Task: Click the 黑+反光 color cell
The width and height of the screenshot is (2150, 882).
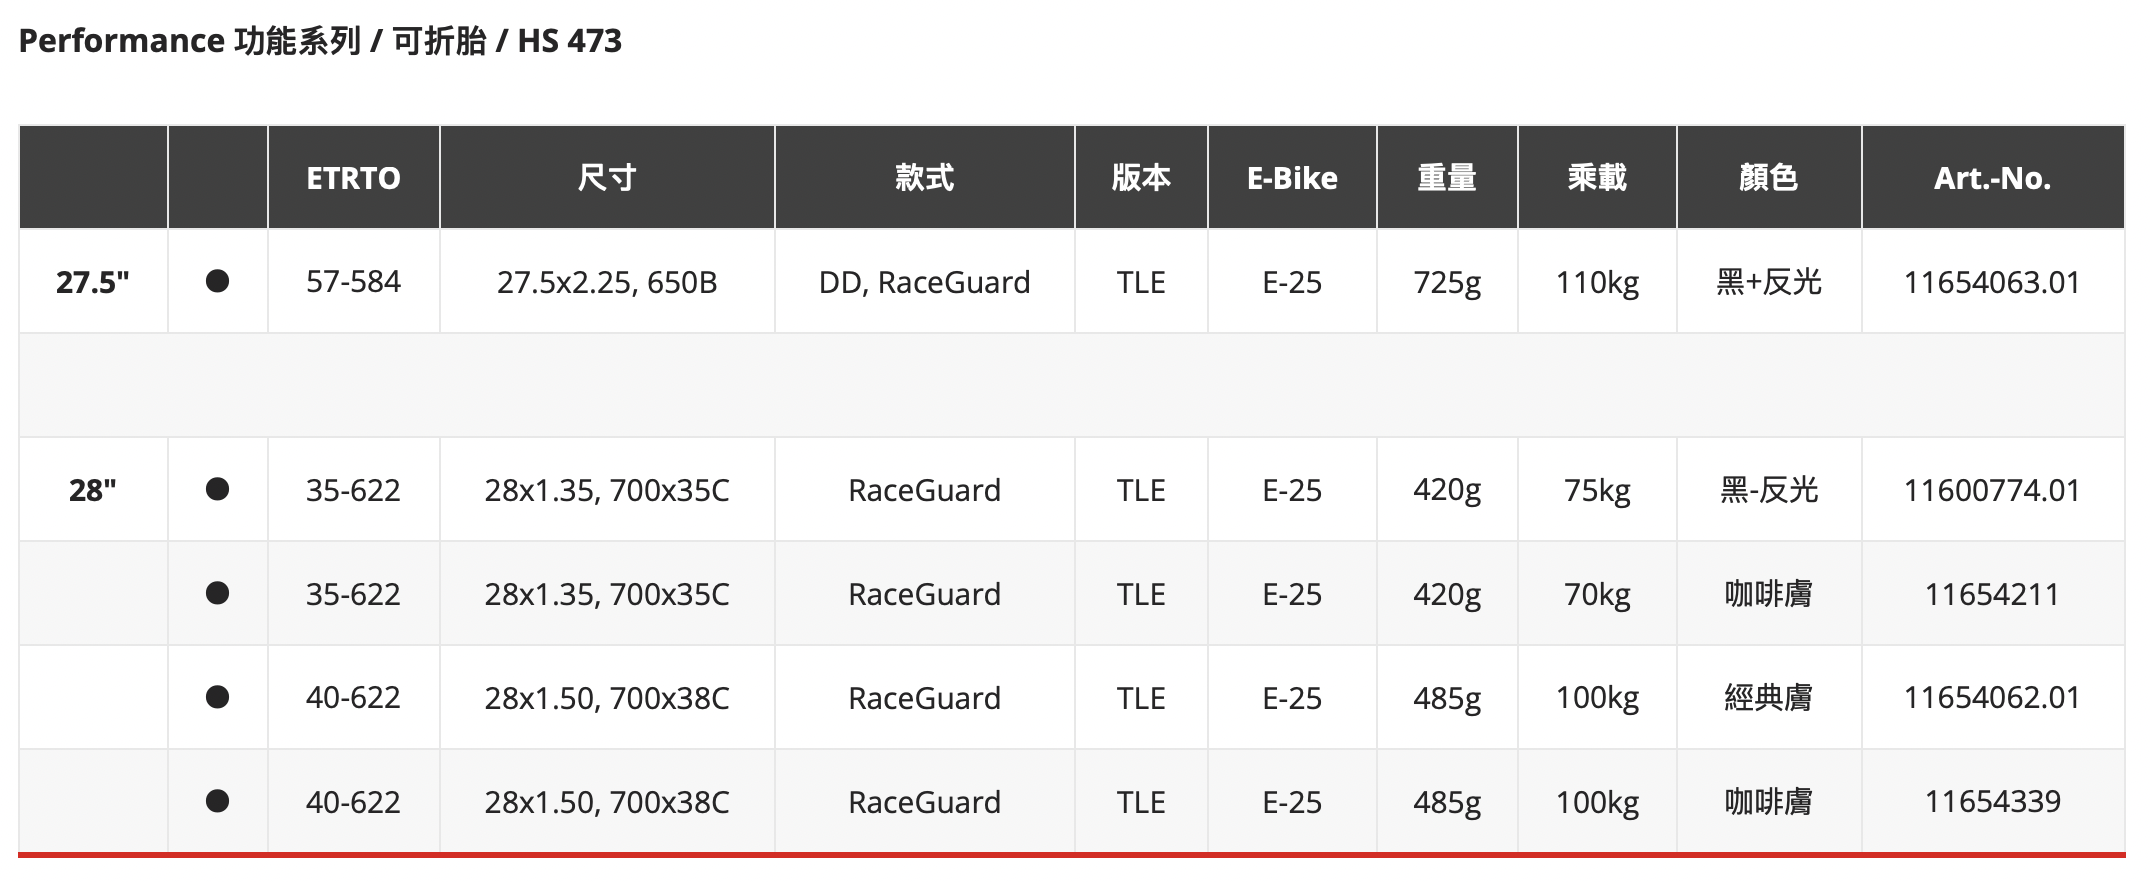Action: [1768, 283]
